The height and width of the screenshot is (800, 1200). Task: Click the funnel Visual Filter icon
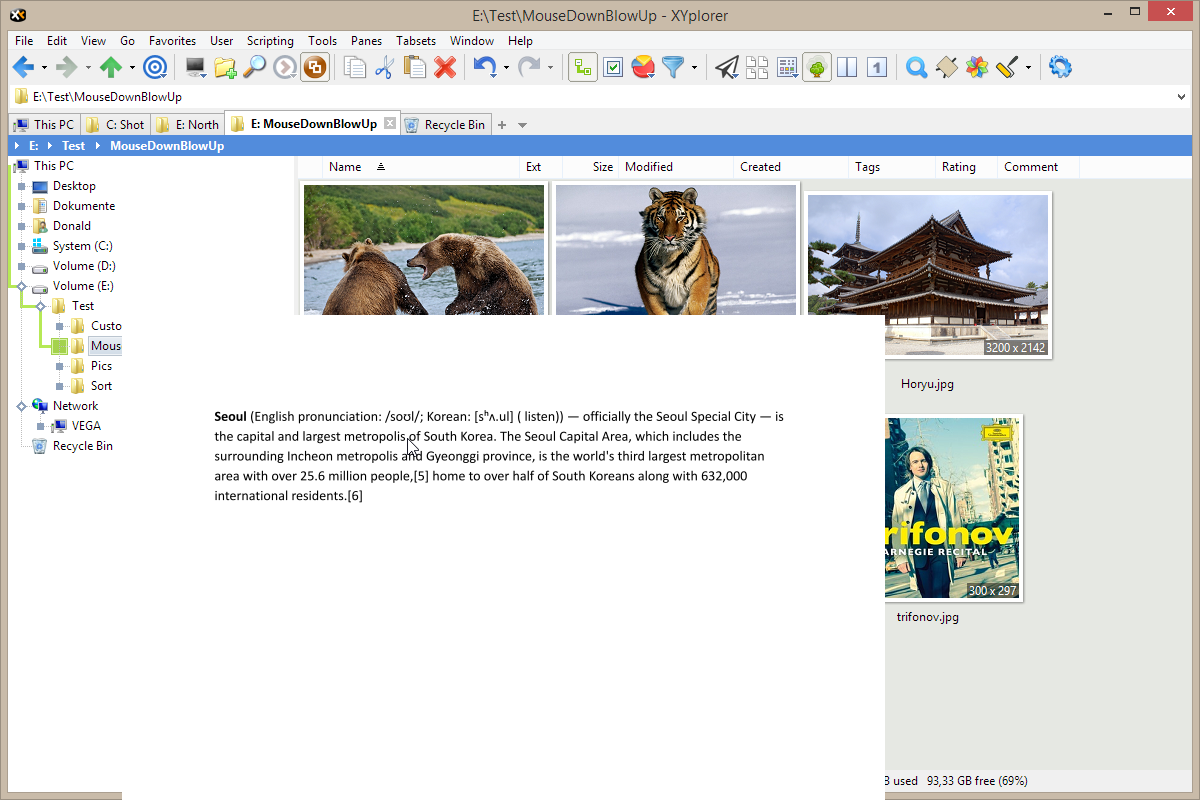click(x=673, y=67)
